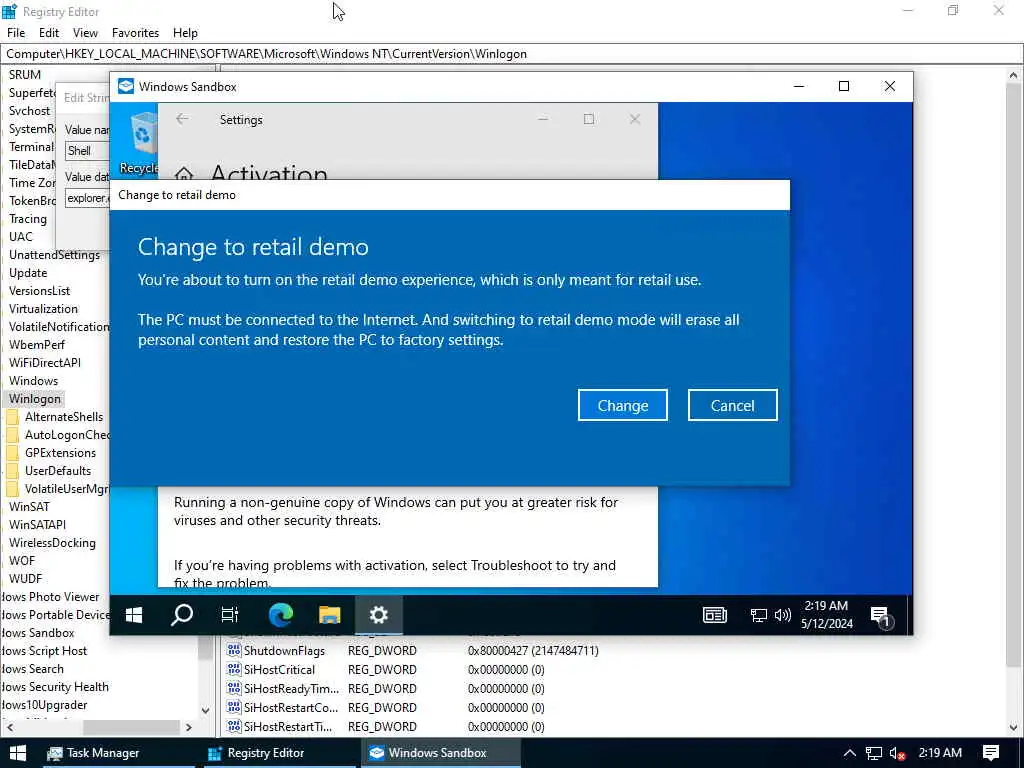Click tree pane scroll down arrow
The image size is (1024, 768).
point(205,711)
